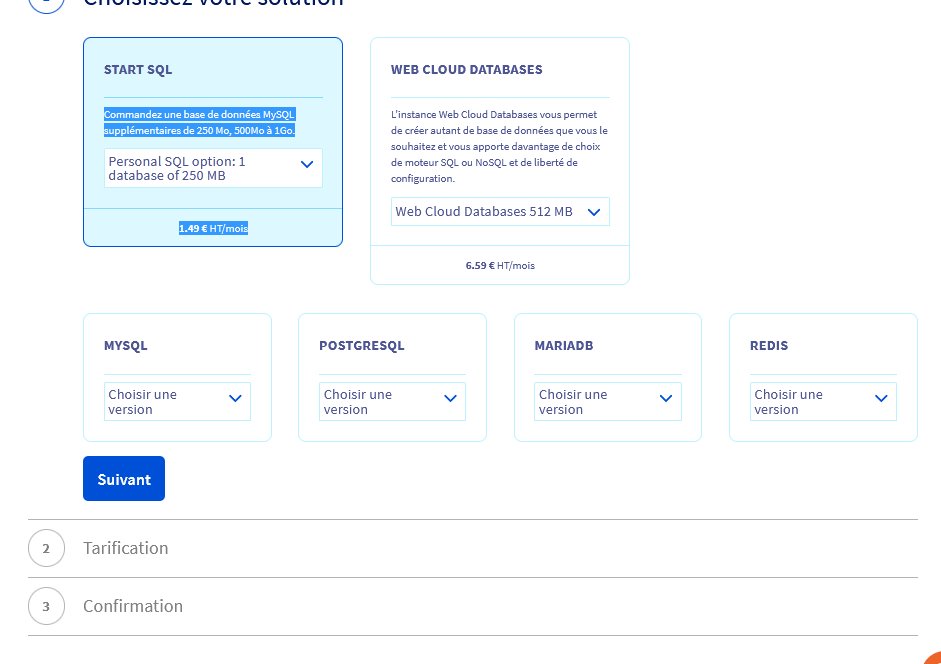Choose the MYSQL card heading
941x664 pixels.
(x=126, y=346)
